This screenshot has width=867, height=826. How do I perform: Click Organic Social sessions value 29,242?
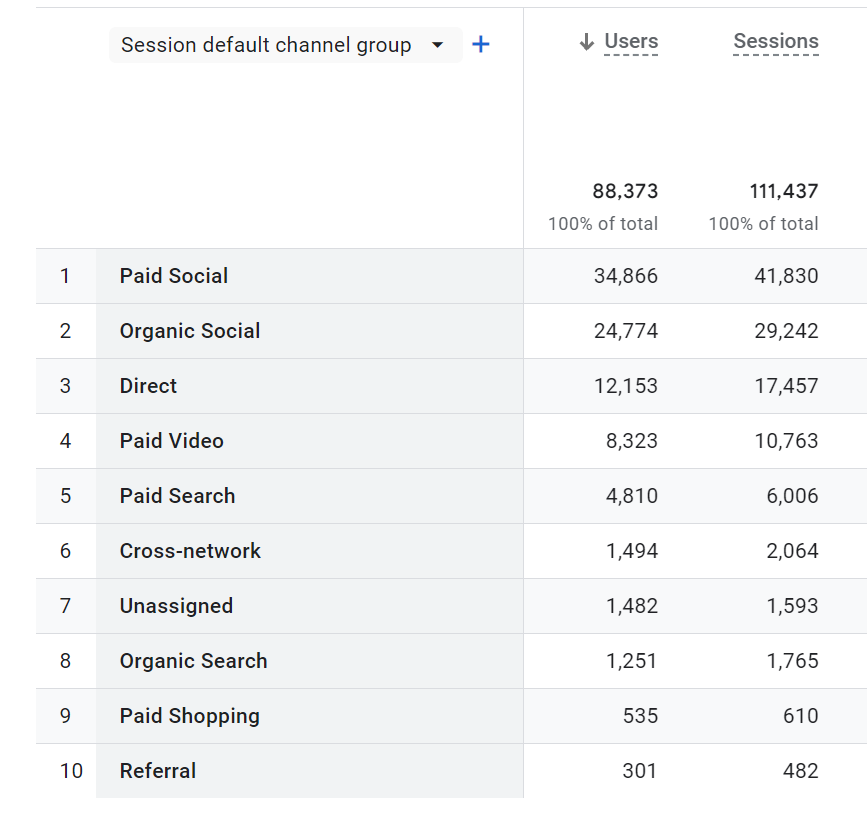click(x=786, y=331)
